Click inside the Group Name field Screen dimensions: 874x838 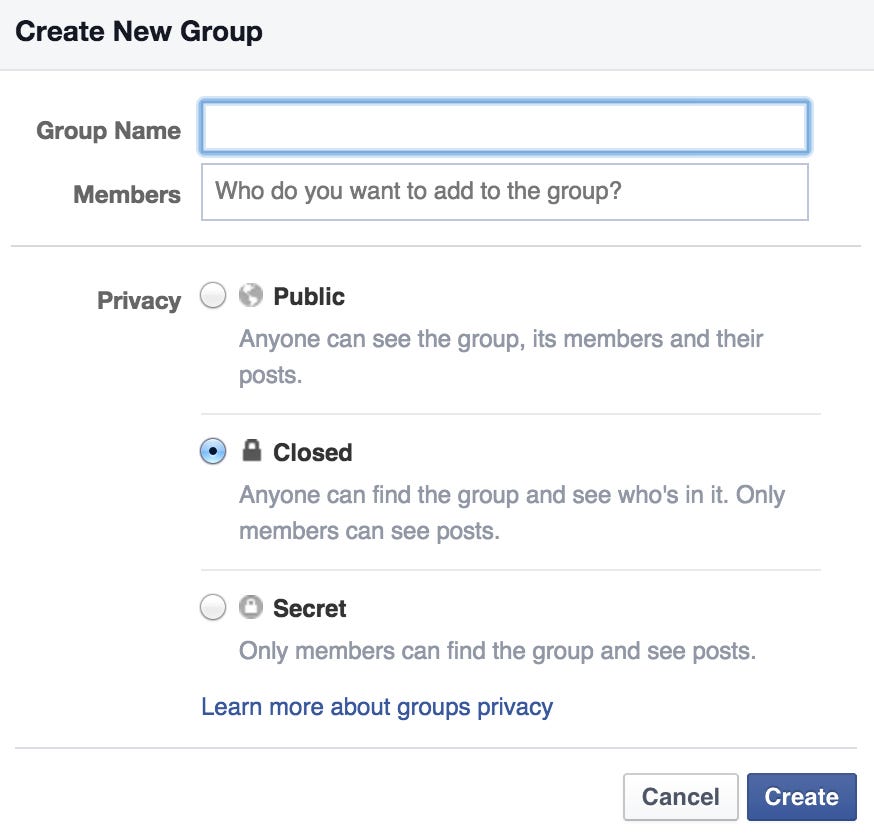pyautogui.click(x=505, y=127)
